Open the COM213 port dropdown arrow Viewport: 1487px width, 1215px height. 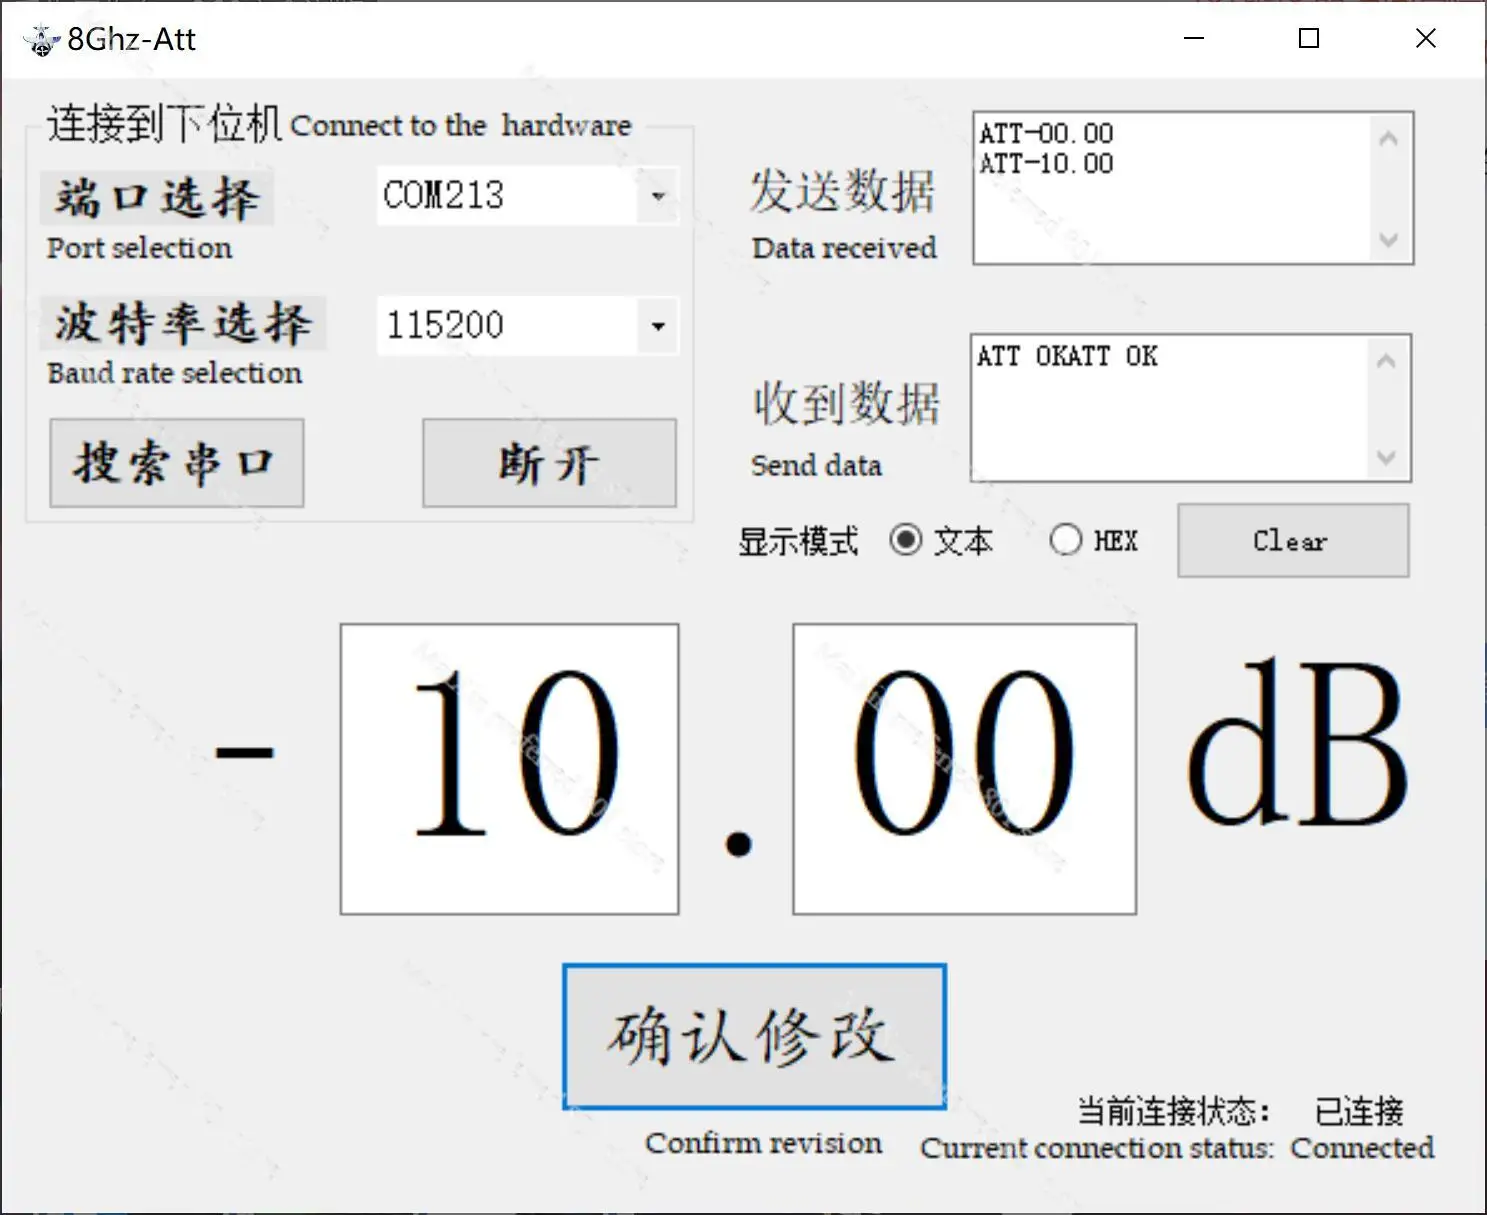pyautogui.click(x=658, y=195)
